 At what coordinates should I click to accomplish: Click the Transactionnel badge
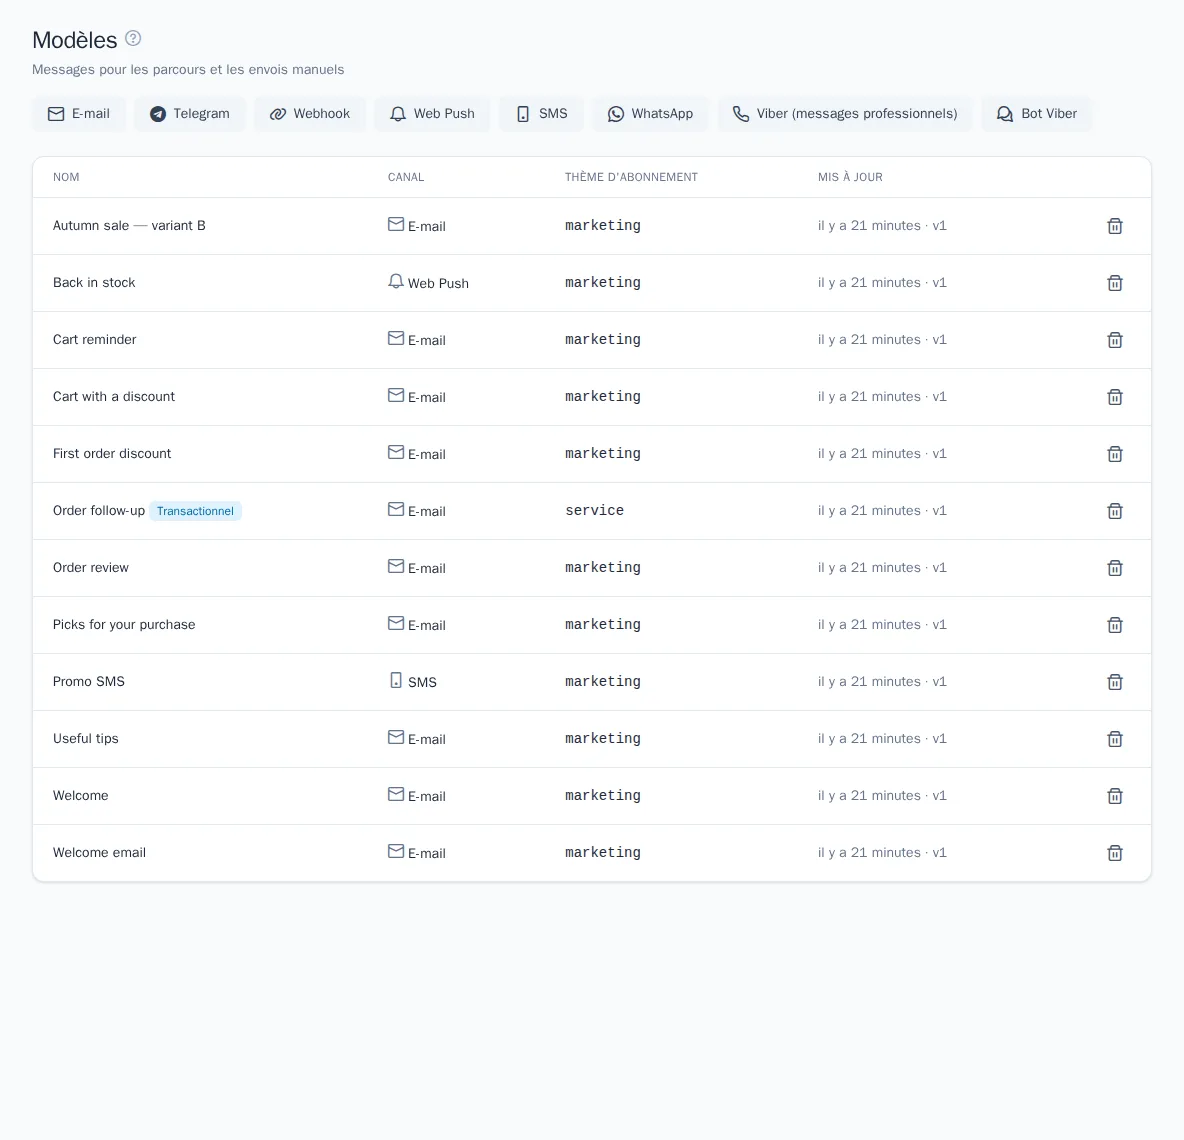pyautogui.click(x=196, y=511)
